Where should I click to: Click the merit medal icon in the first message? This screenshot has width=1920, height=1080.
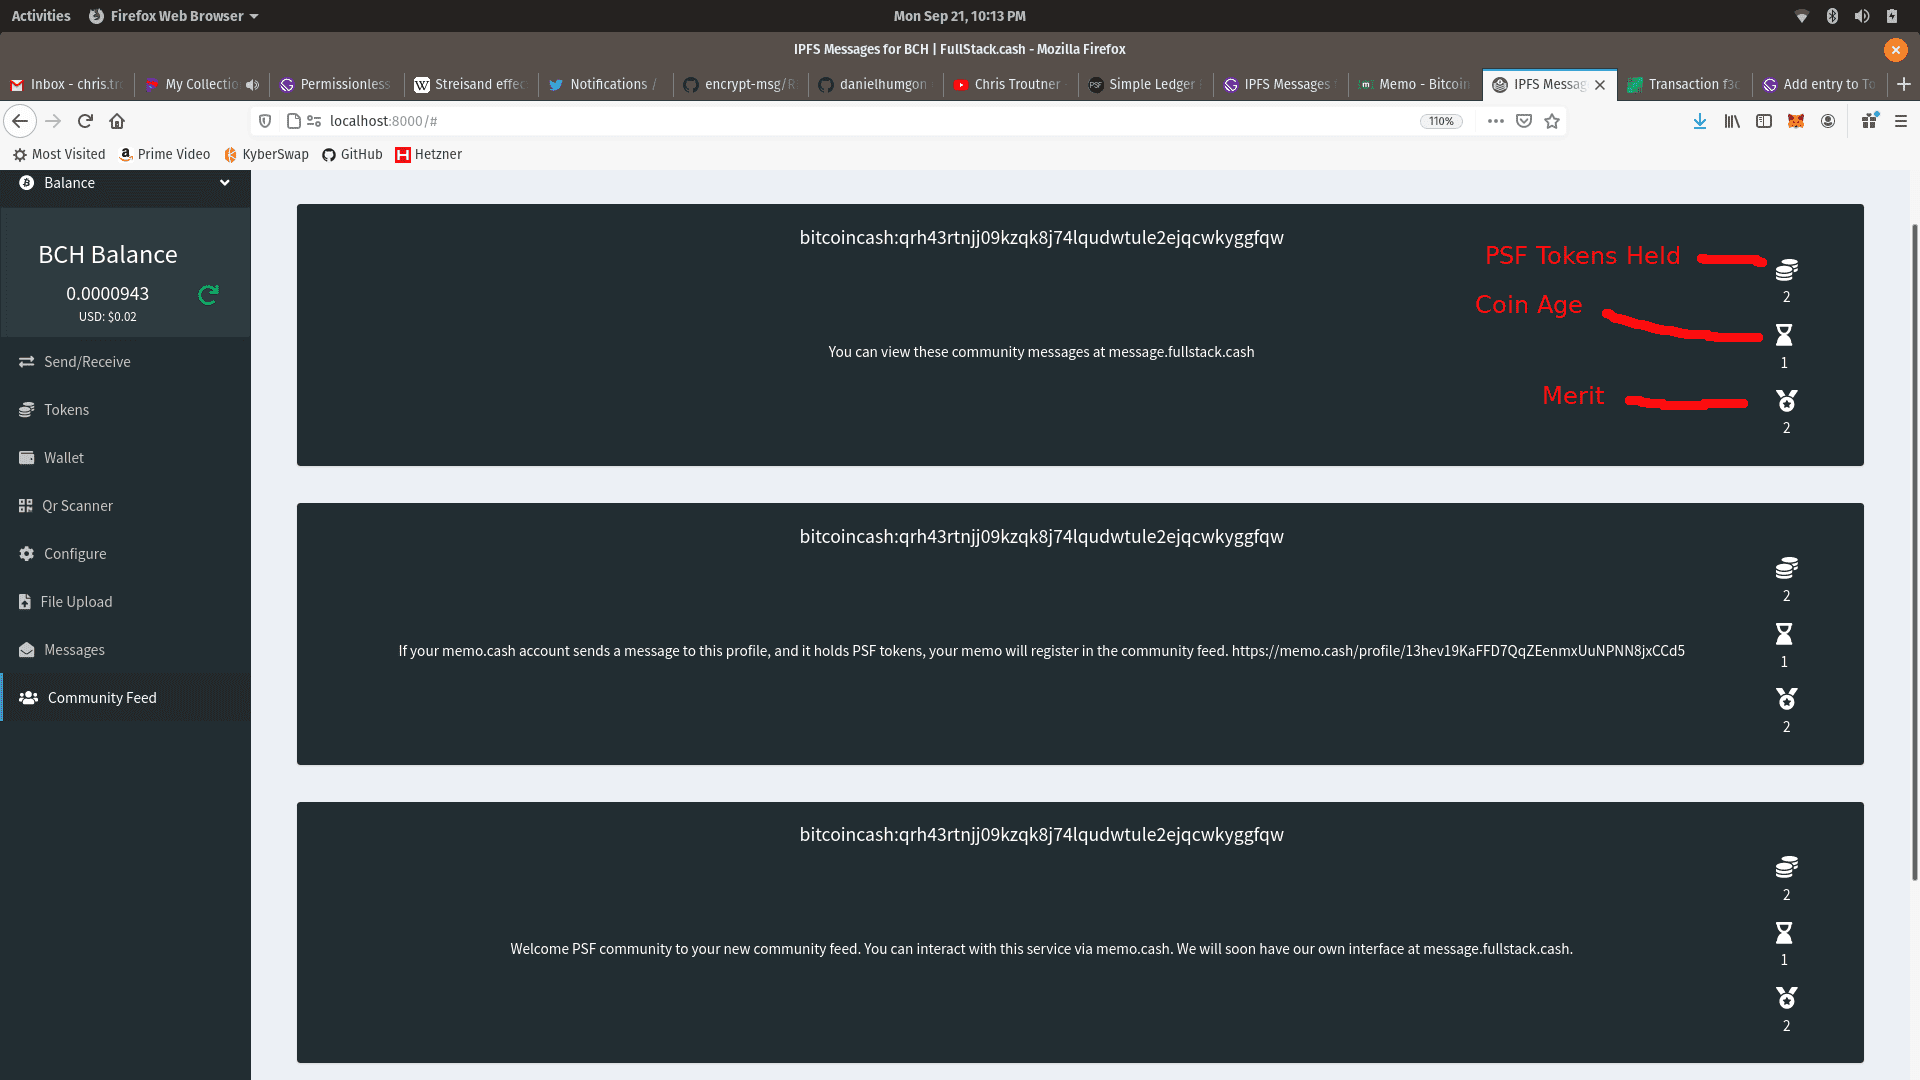click(x=1786, y=401)
